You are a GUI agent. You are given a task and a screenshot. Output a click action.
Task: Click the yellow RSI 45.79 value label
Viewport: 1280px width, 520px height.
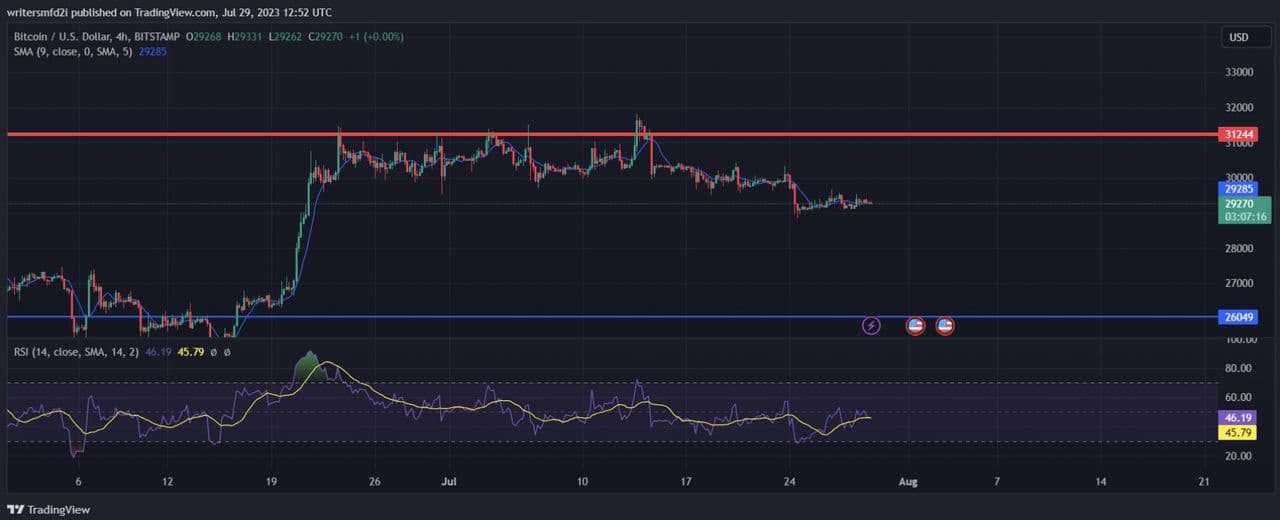(1237, 433)
